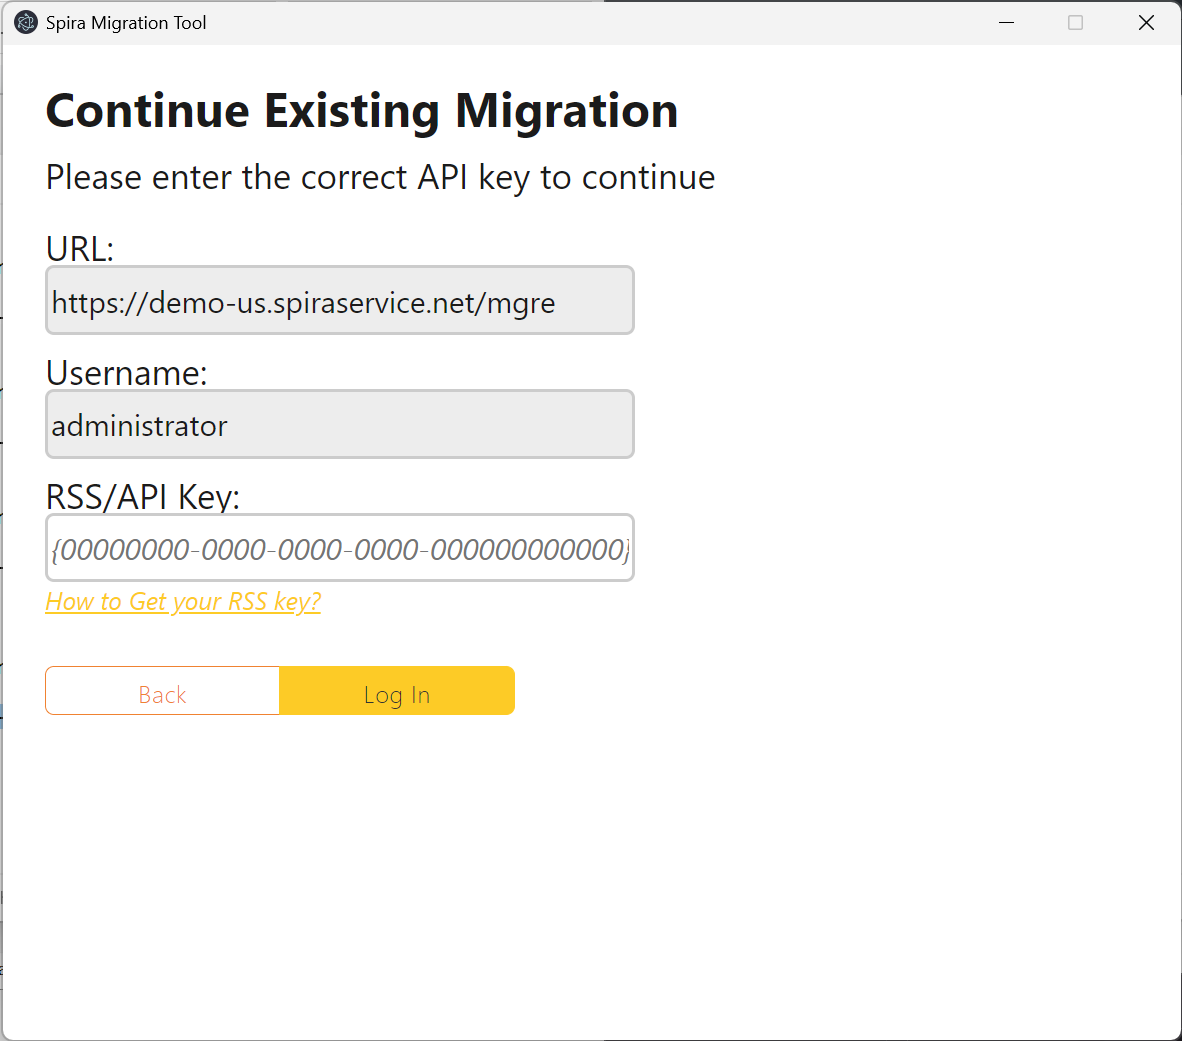Close the Spira Migration Tool window
The image size is (1182, 1041).
1146,23
